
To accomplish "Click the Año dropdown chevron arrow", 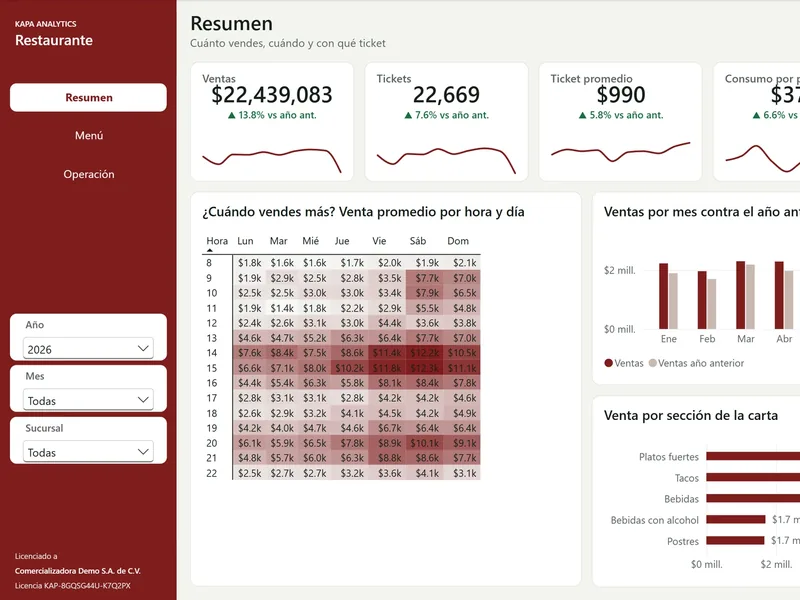I will 143,348.
